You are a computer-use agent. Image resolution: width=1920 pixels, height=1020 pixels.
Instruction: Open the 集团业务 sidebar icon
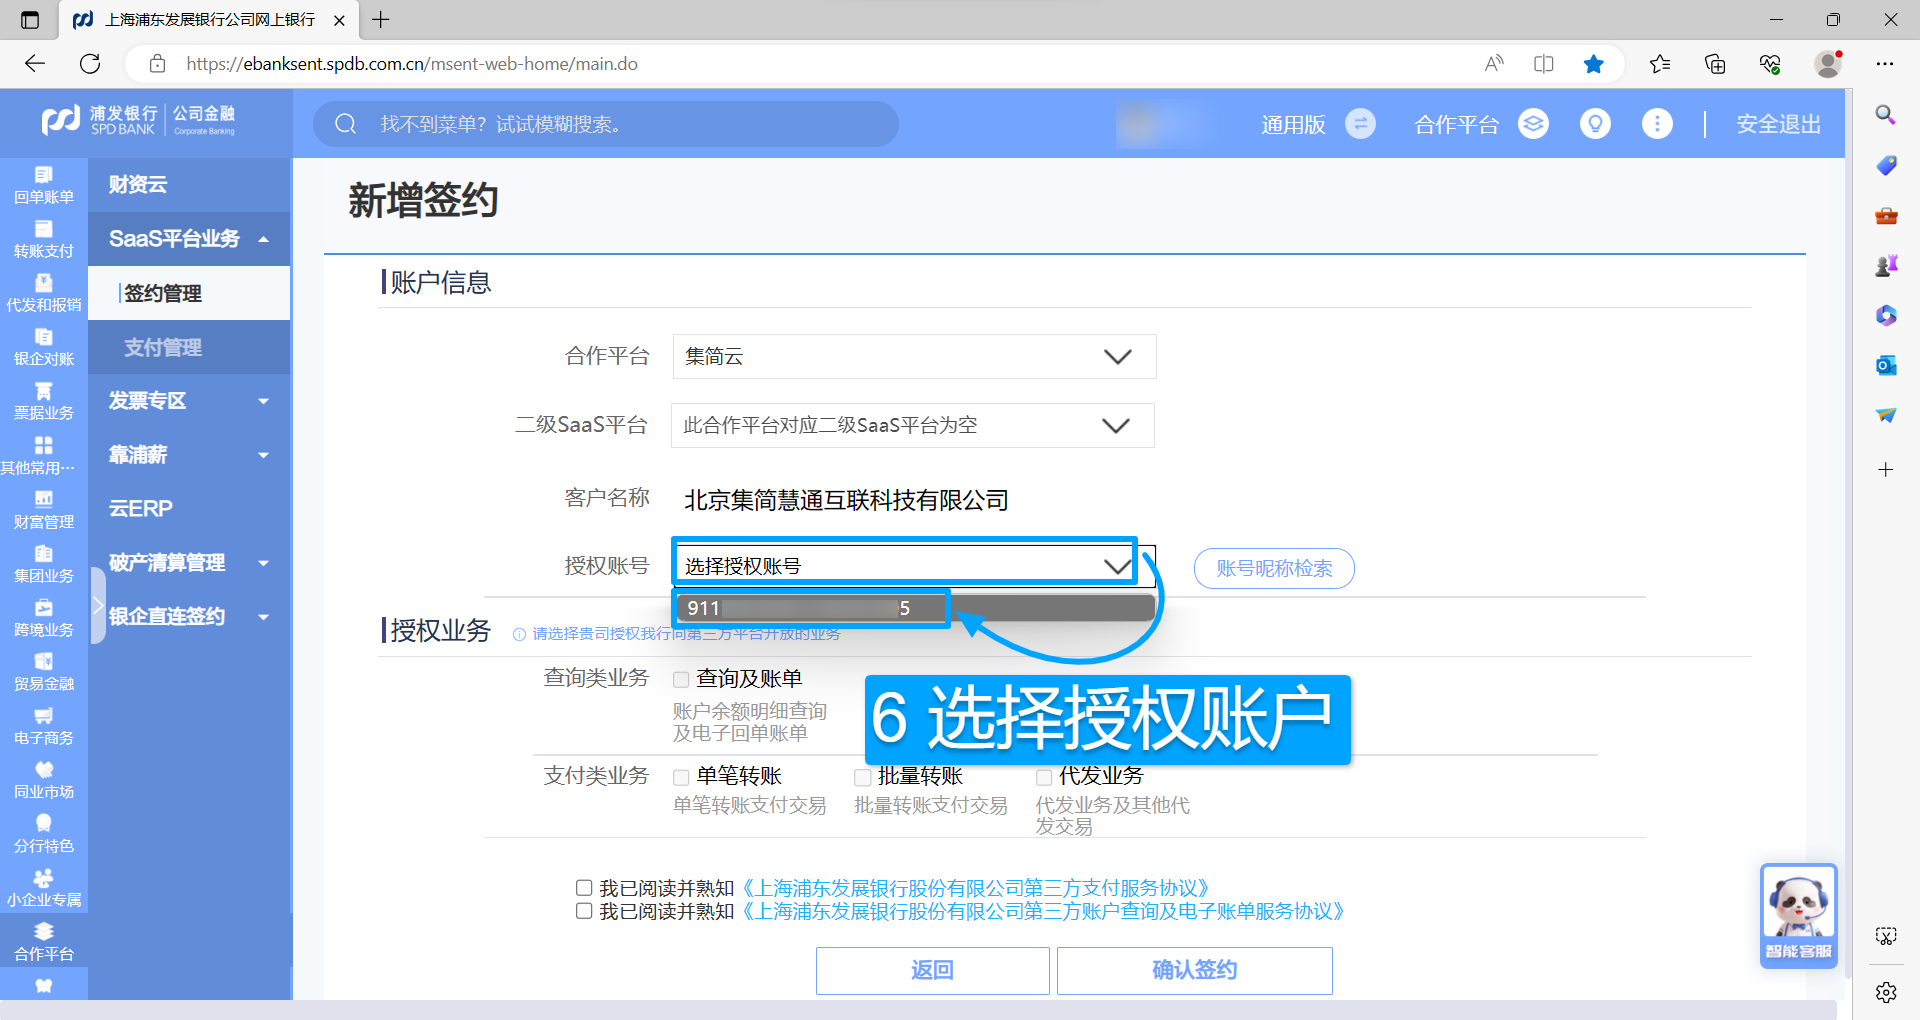pos(44,563)
